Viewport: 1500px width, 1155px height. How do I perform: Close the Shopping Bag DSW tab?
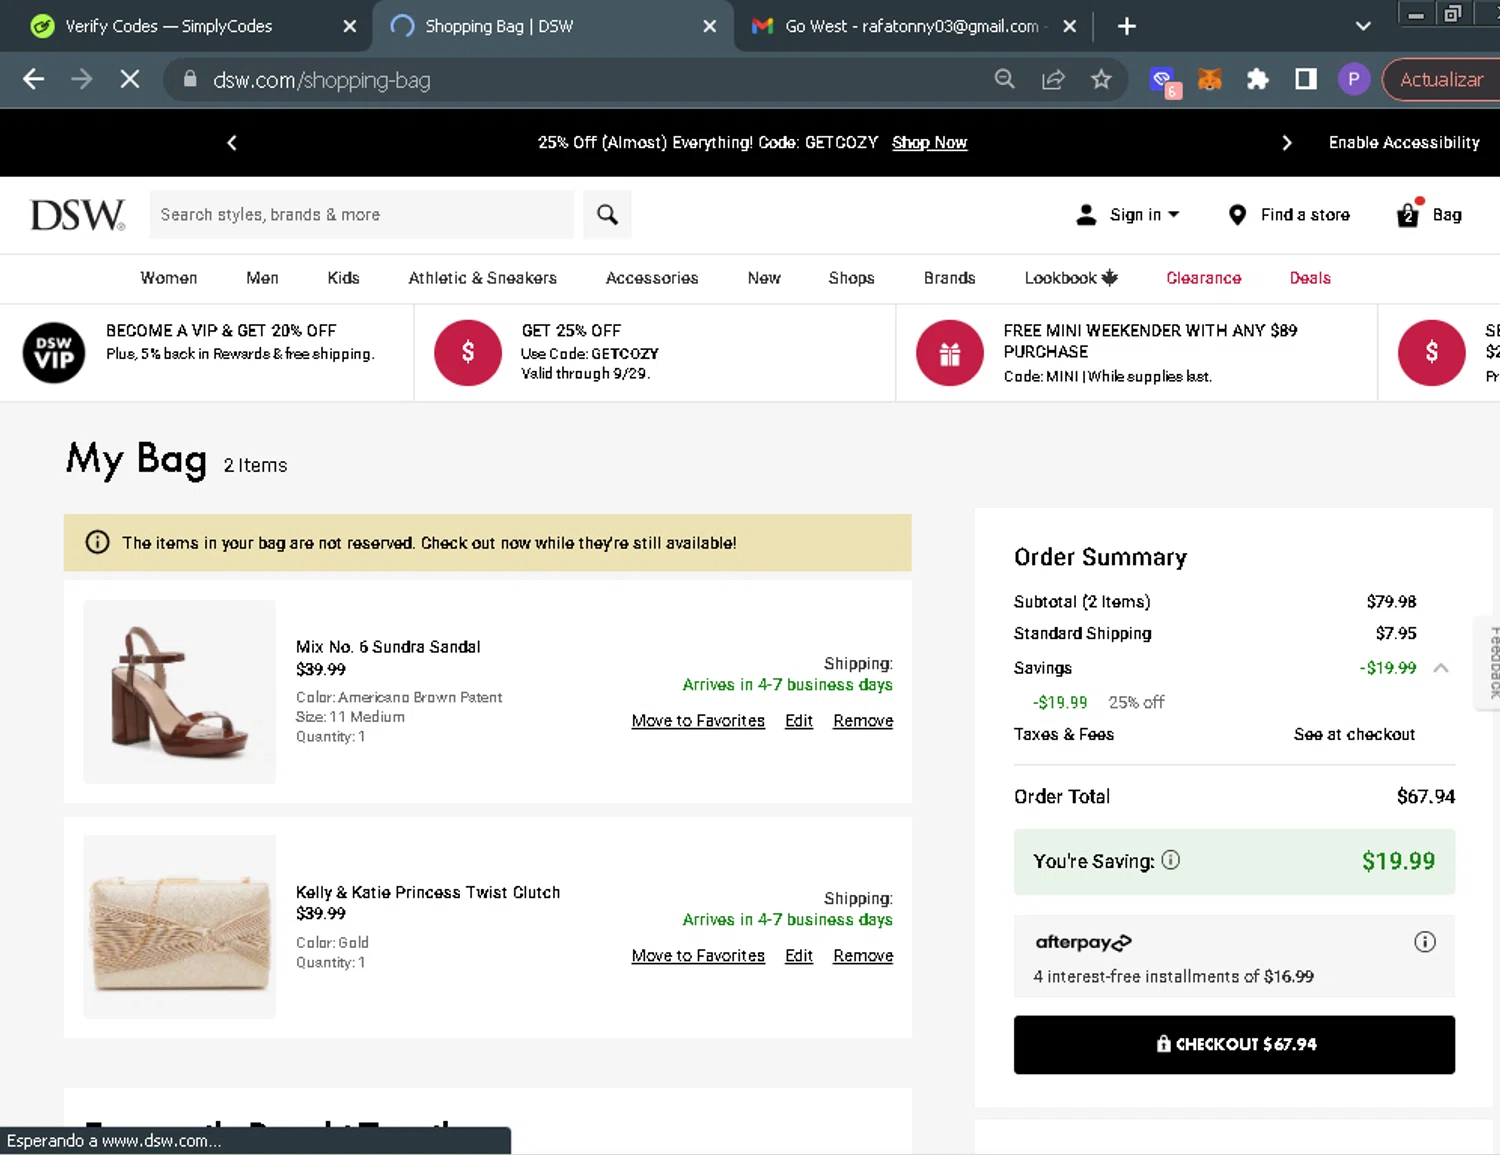click(x=710, y=27)
